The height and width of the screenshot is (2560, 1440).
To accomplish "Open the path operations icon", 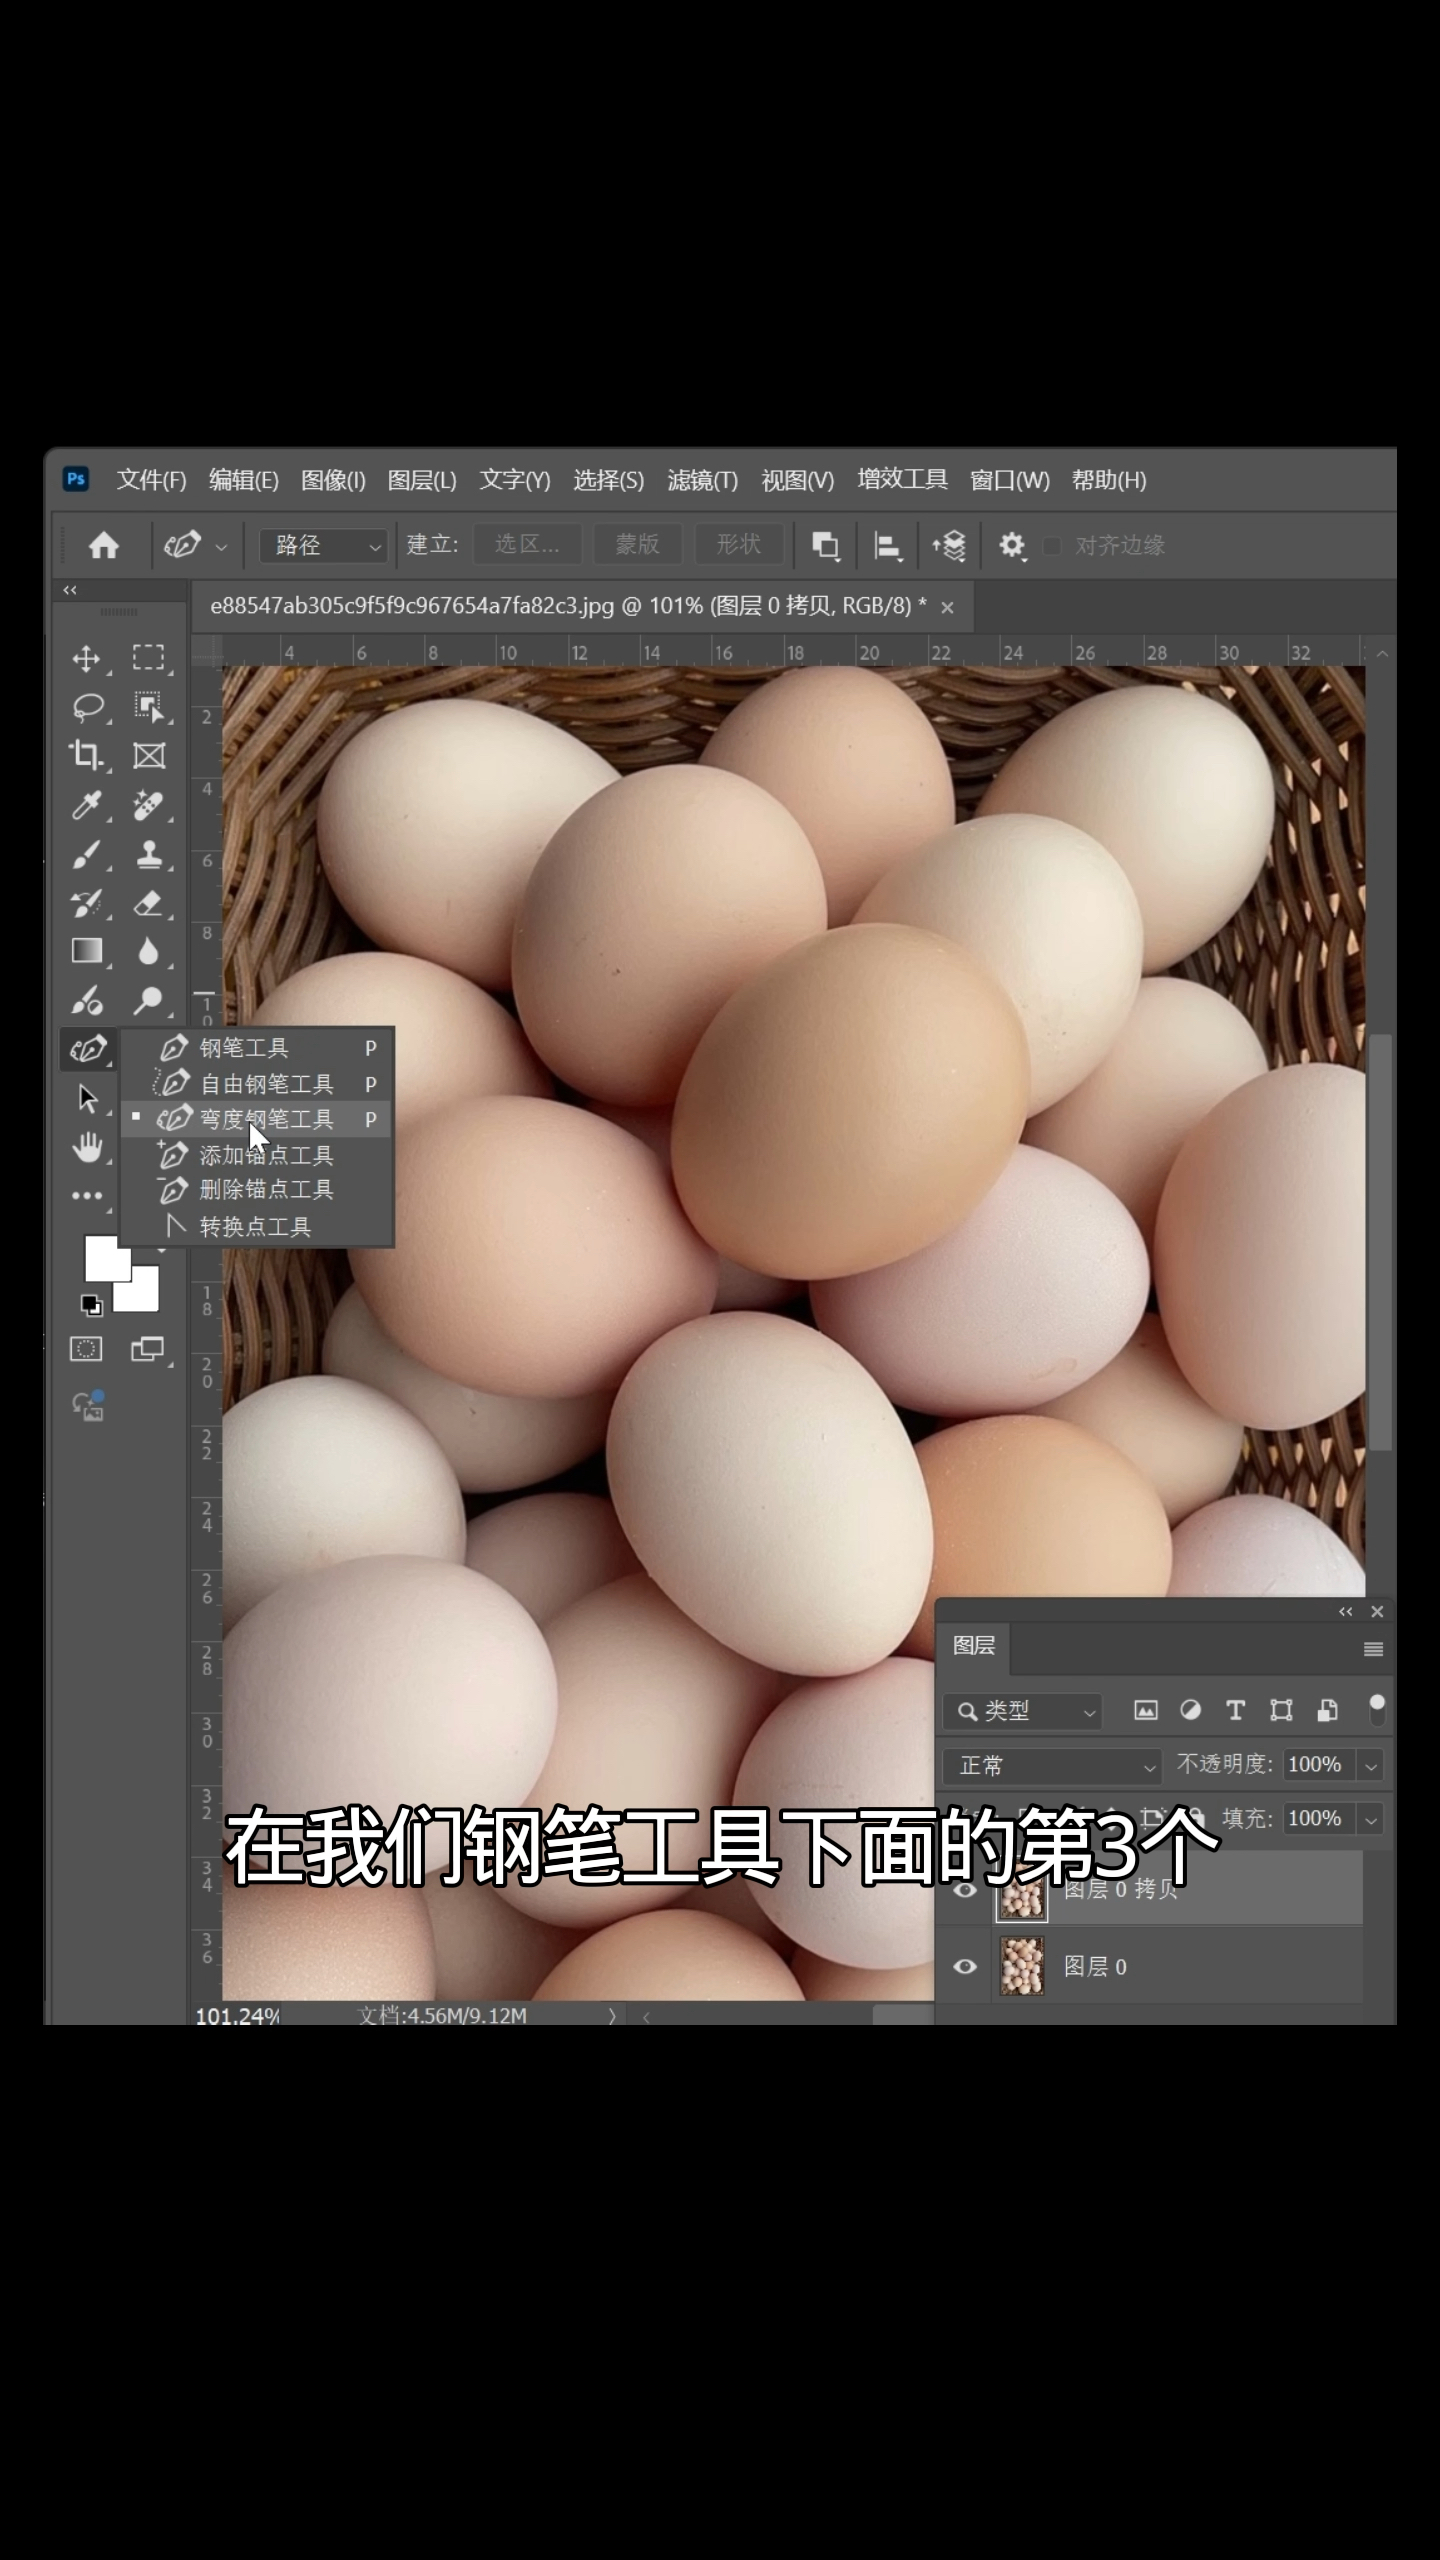I will (826, 545).
